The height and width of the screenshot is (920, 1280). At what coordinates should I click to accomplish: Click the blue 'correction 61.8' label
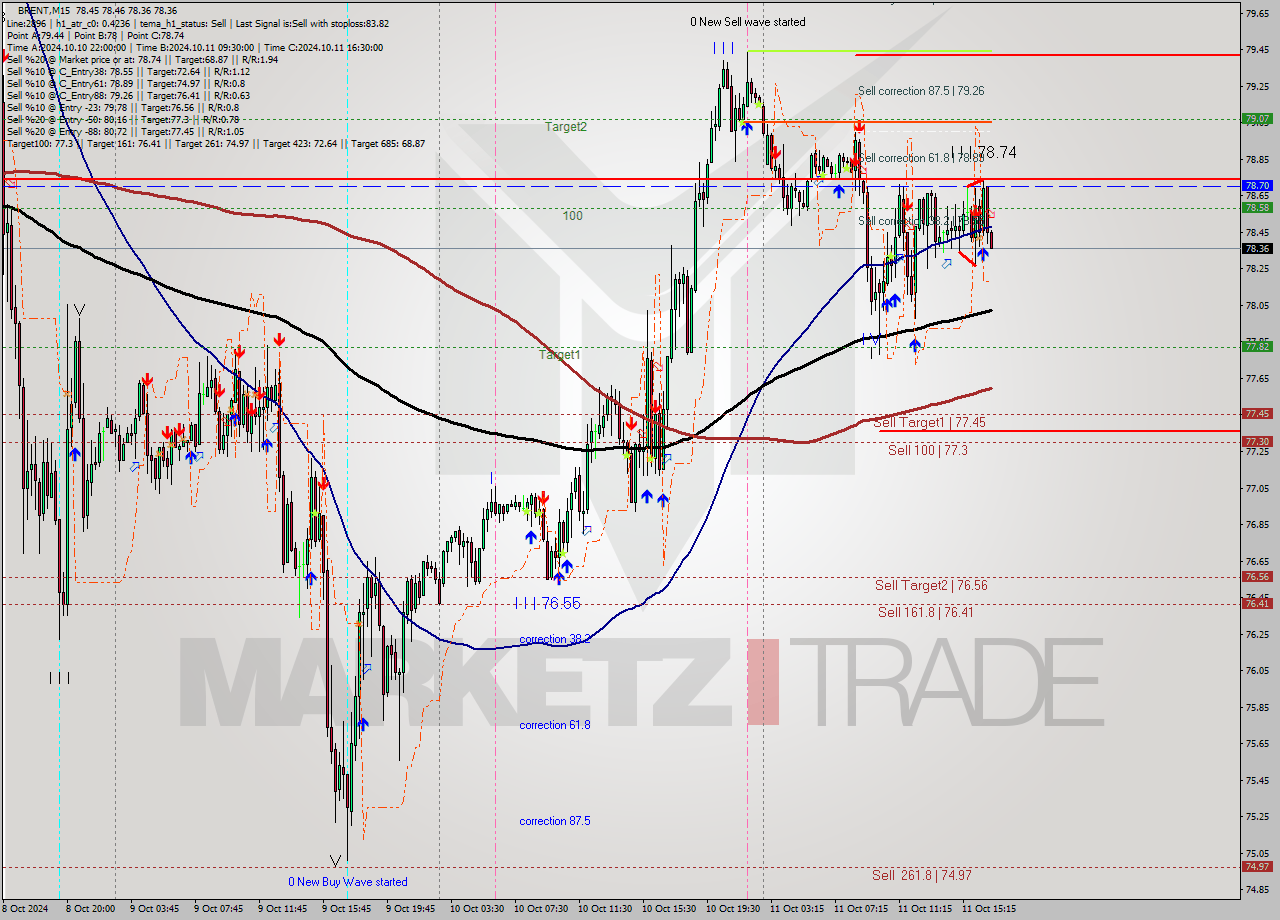555,725
